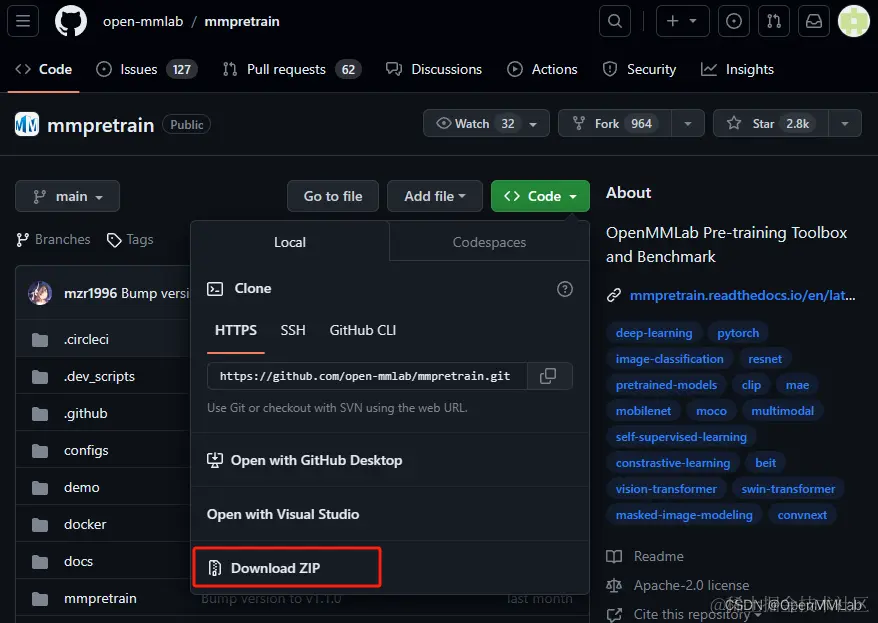878x623 pixels.
Task: Expand the Star lists arrow
Action: tap(844, 123)
